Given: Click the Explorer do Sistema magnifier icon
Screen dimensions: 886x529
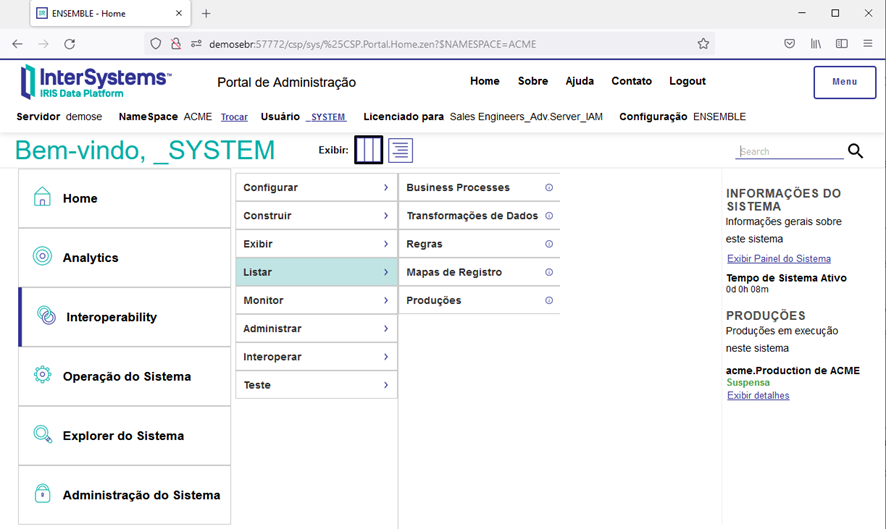Looking at the screenshot, I should (x=43, y=434).
